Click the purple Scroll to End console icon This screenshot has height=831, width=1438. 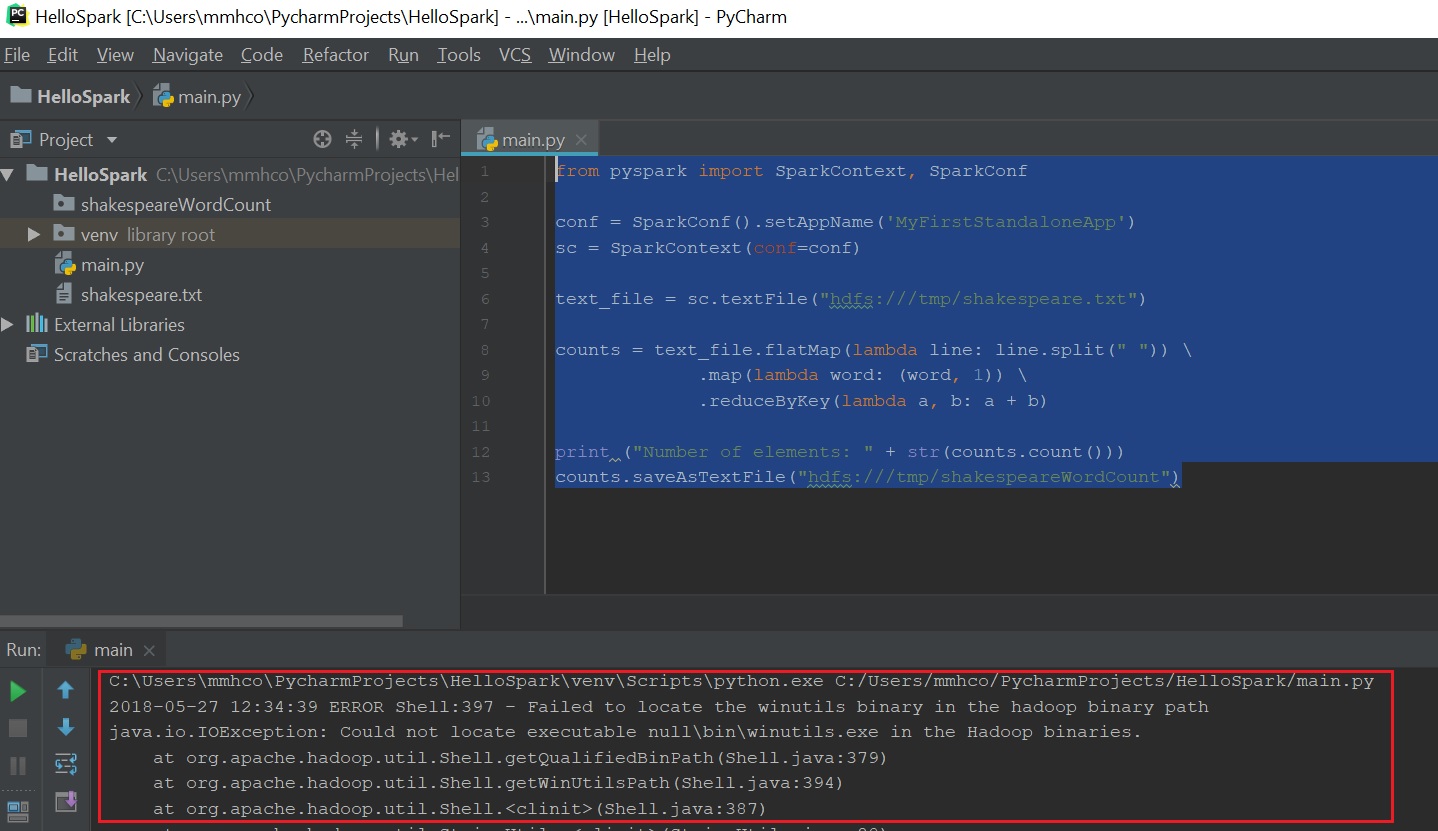[66, 801]
